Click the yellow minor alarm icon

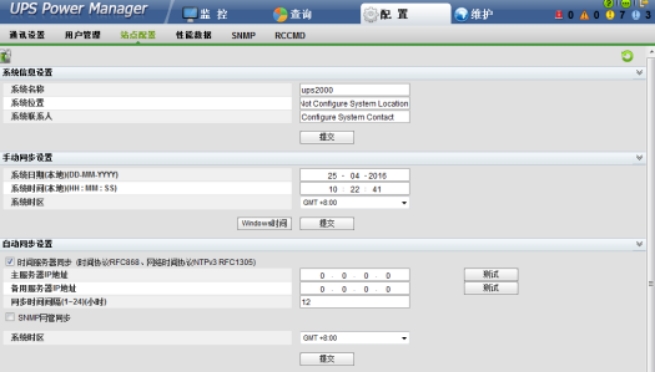click(x=610, y=15)
